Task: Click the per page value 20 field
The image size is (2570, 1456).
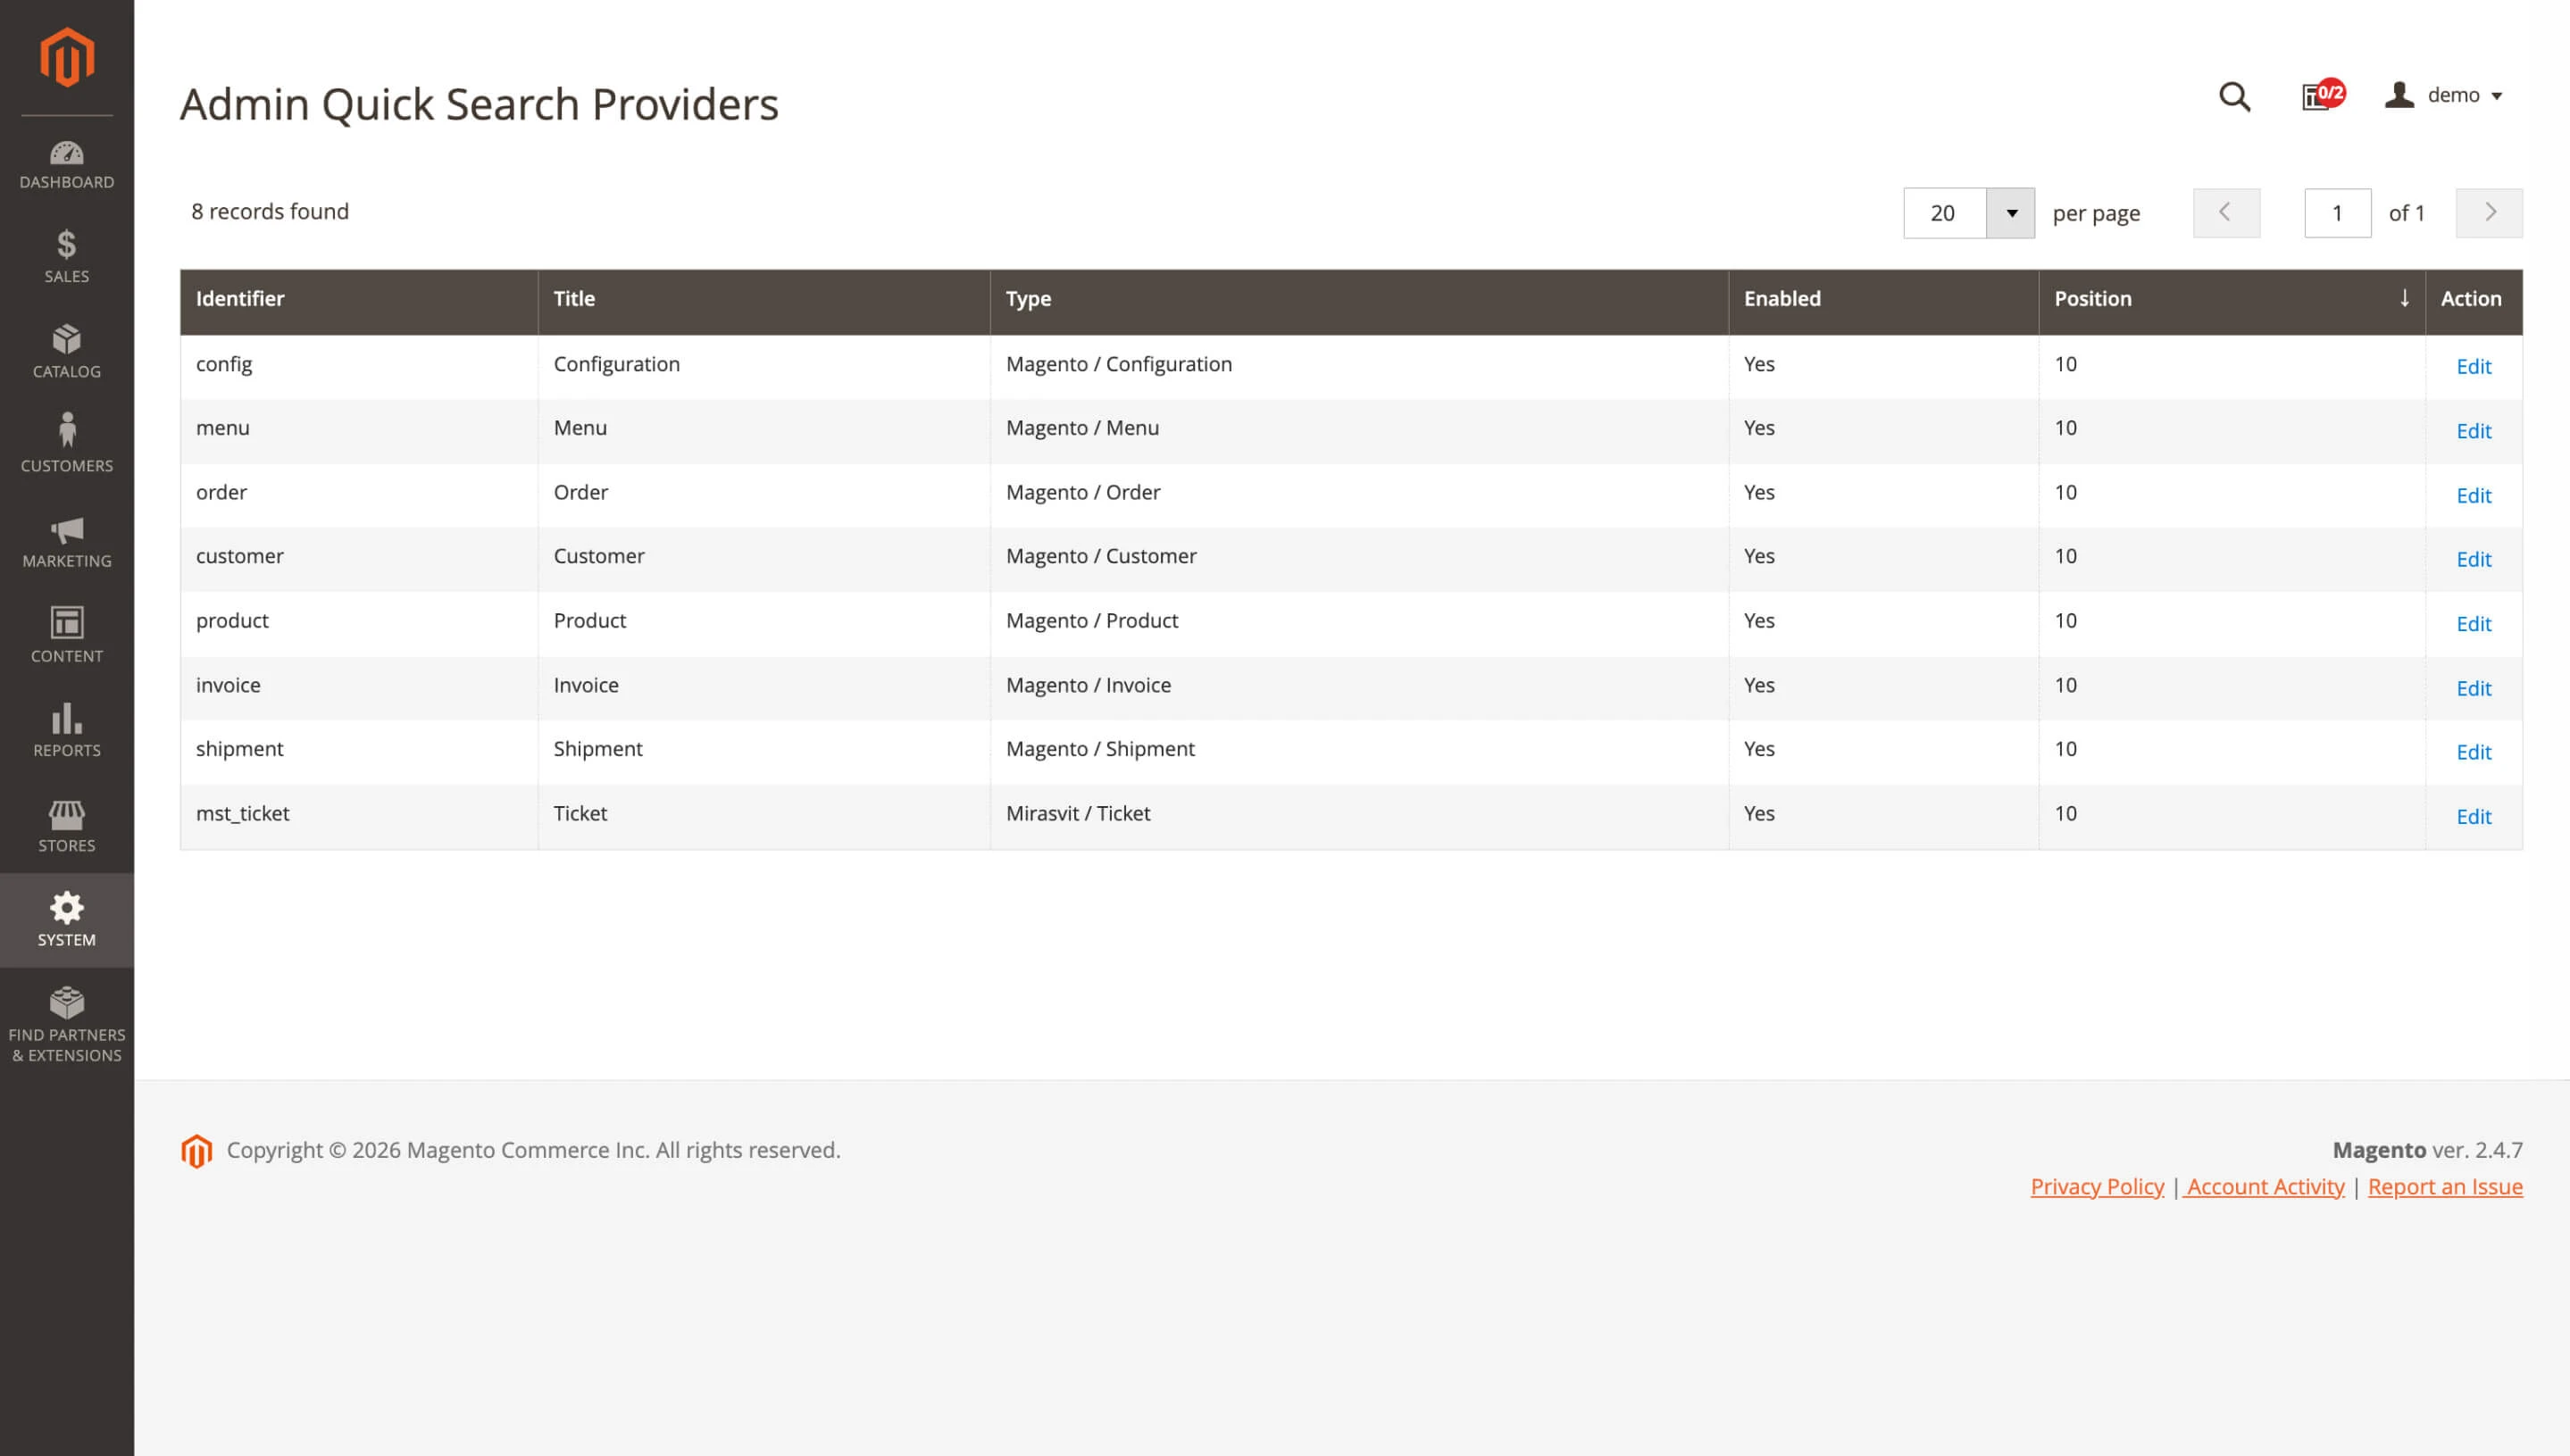Action: (x=1944, y=213)
